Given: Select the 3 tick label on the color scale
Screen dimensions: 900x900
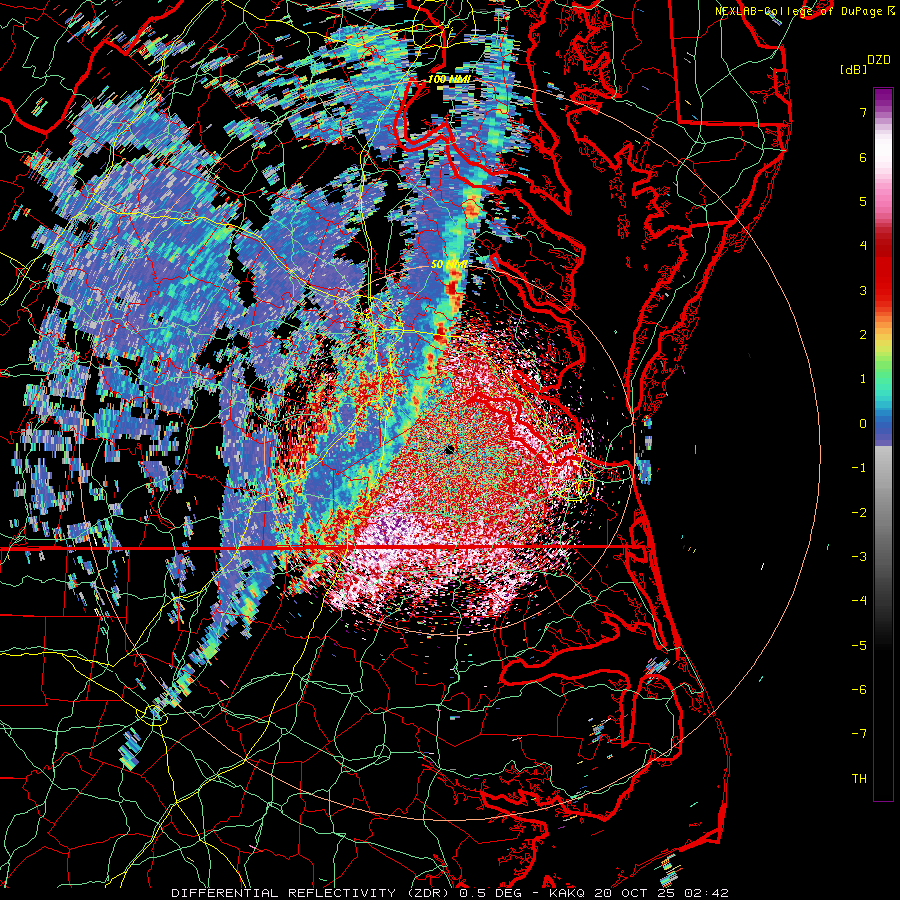Looking at the screenshot, I should (x=863, y=290).
